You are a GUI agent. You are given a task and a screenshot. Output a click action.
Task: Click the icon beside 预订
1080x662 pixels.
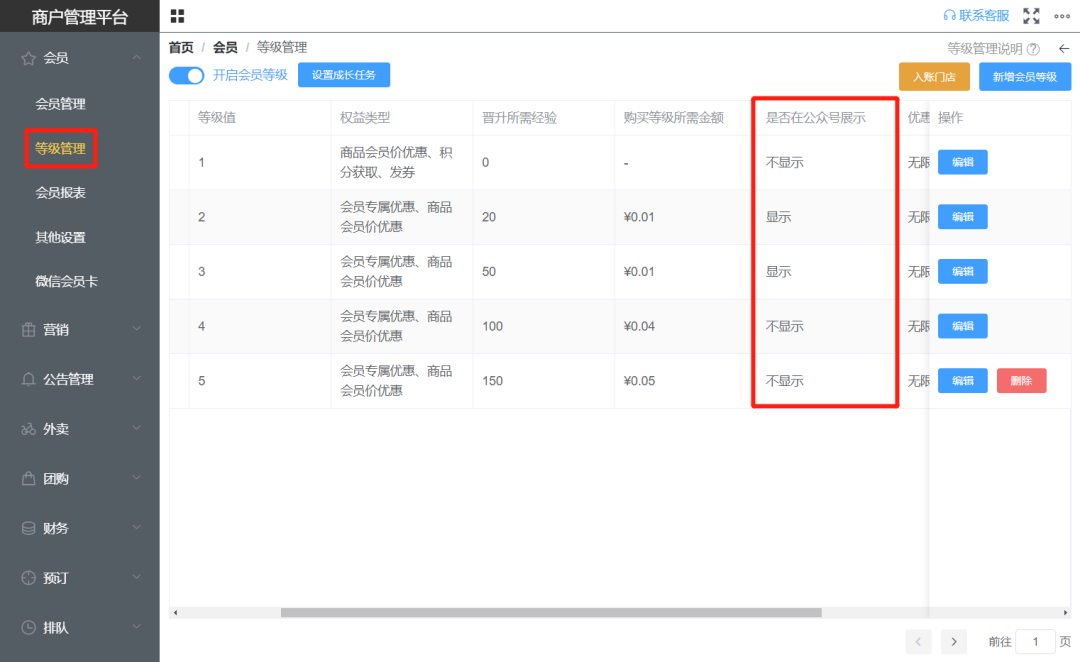[28, 578]
